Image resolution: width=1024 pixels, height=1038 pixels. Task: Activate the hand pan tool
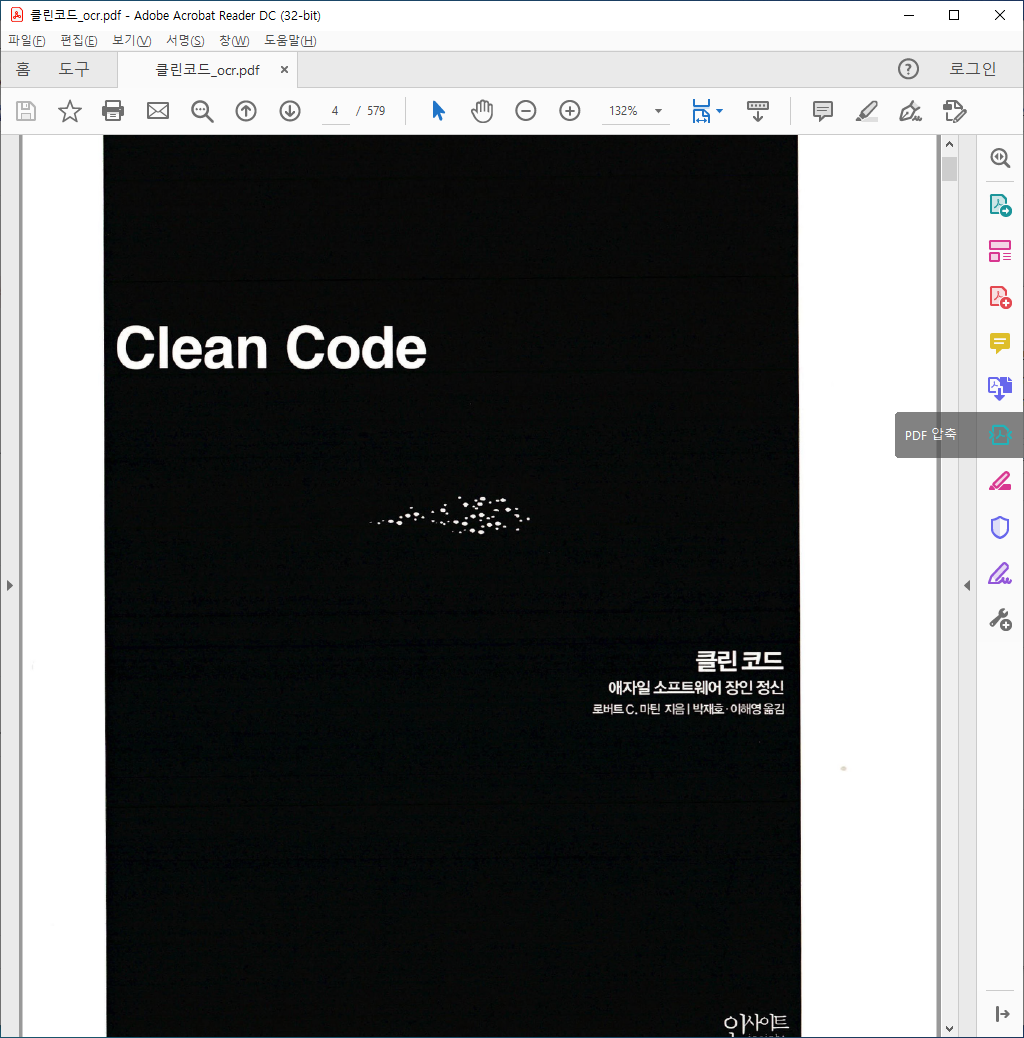pyautogui.click(x=482, y=111)
